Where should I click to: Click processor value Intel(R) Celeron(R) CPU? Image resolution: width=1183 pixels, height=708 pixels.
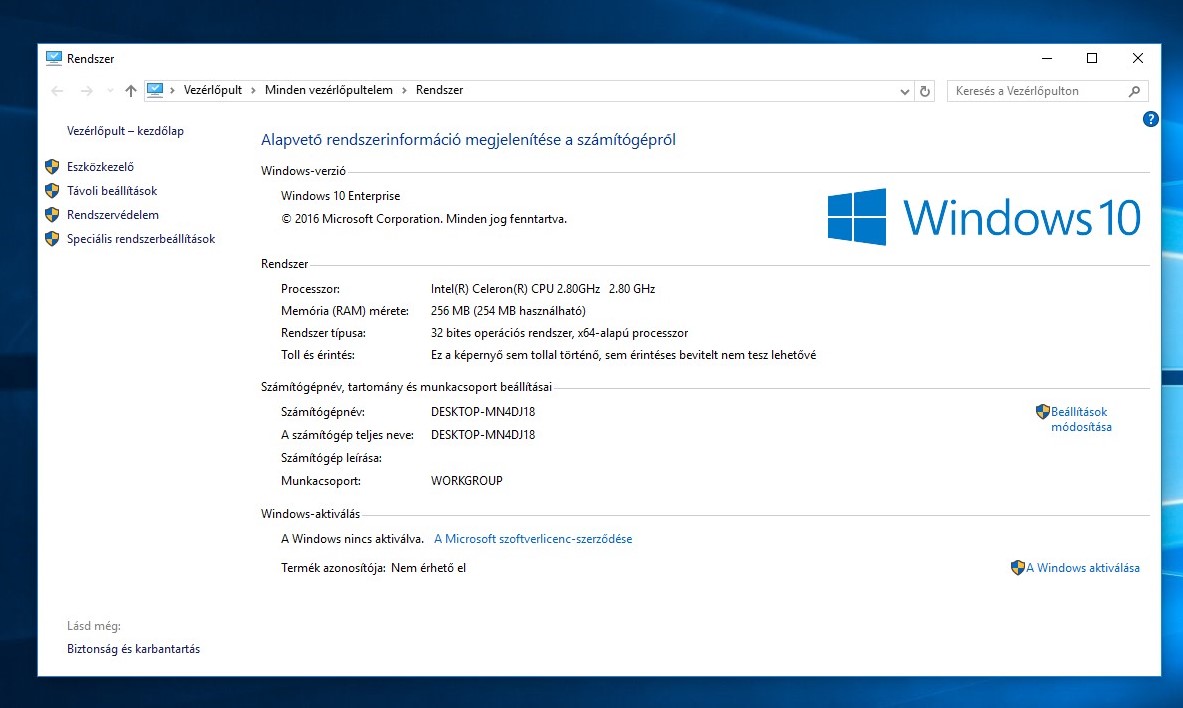point(542,289)
